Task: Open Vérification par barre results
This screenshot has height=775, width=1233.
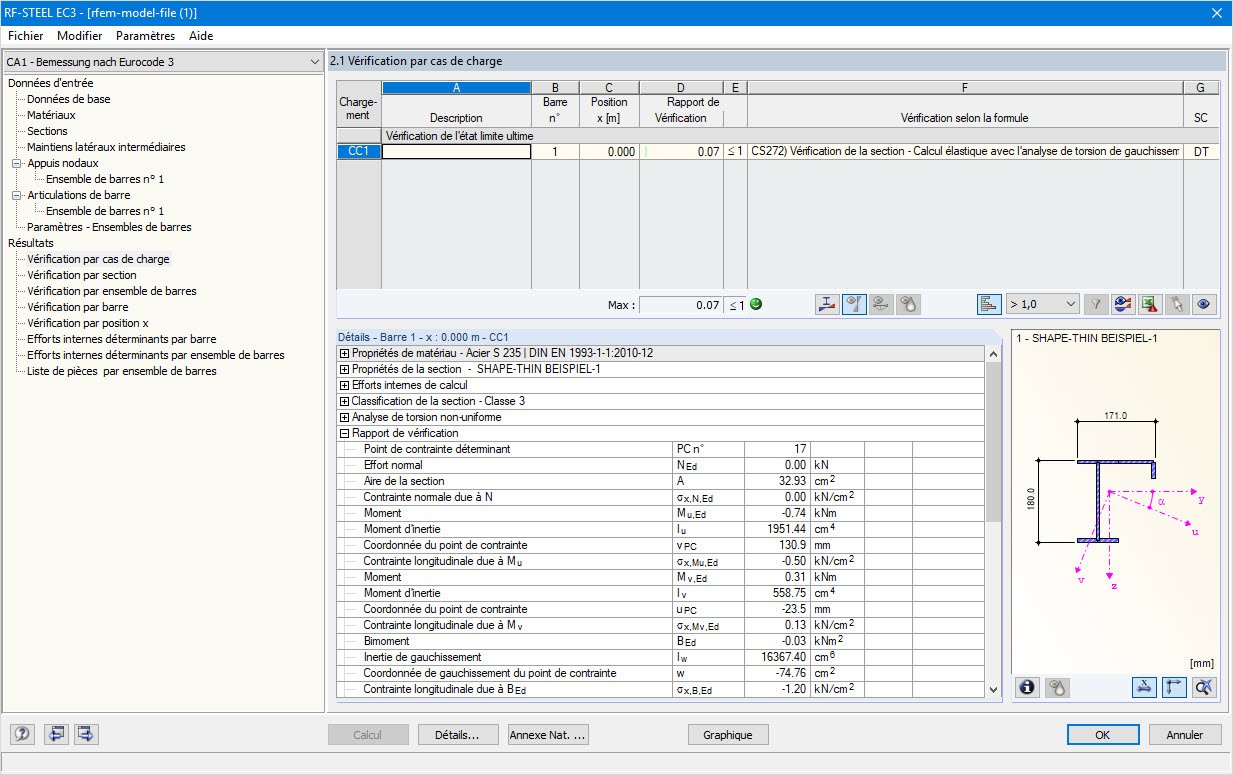Action: (x=78, y=307)
